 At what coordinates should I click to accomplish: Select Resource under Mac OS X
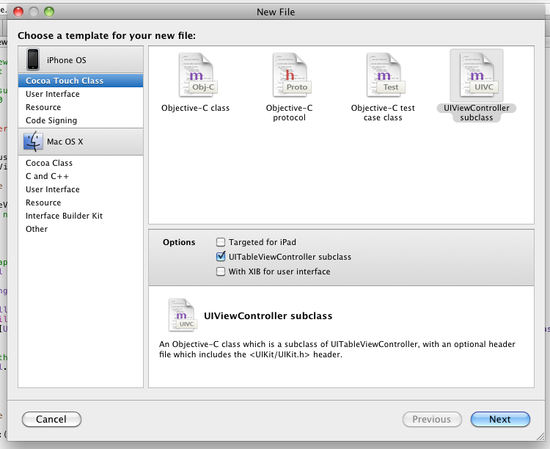click(81, 203)
